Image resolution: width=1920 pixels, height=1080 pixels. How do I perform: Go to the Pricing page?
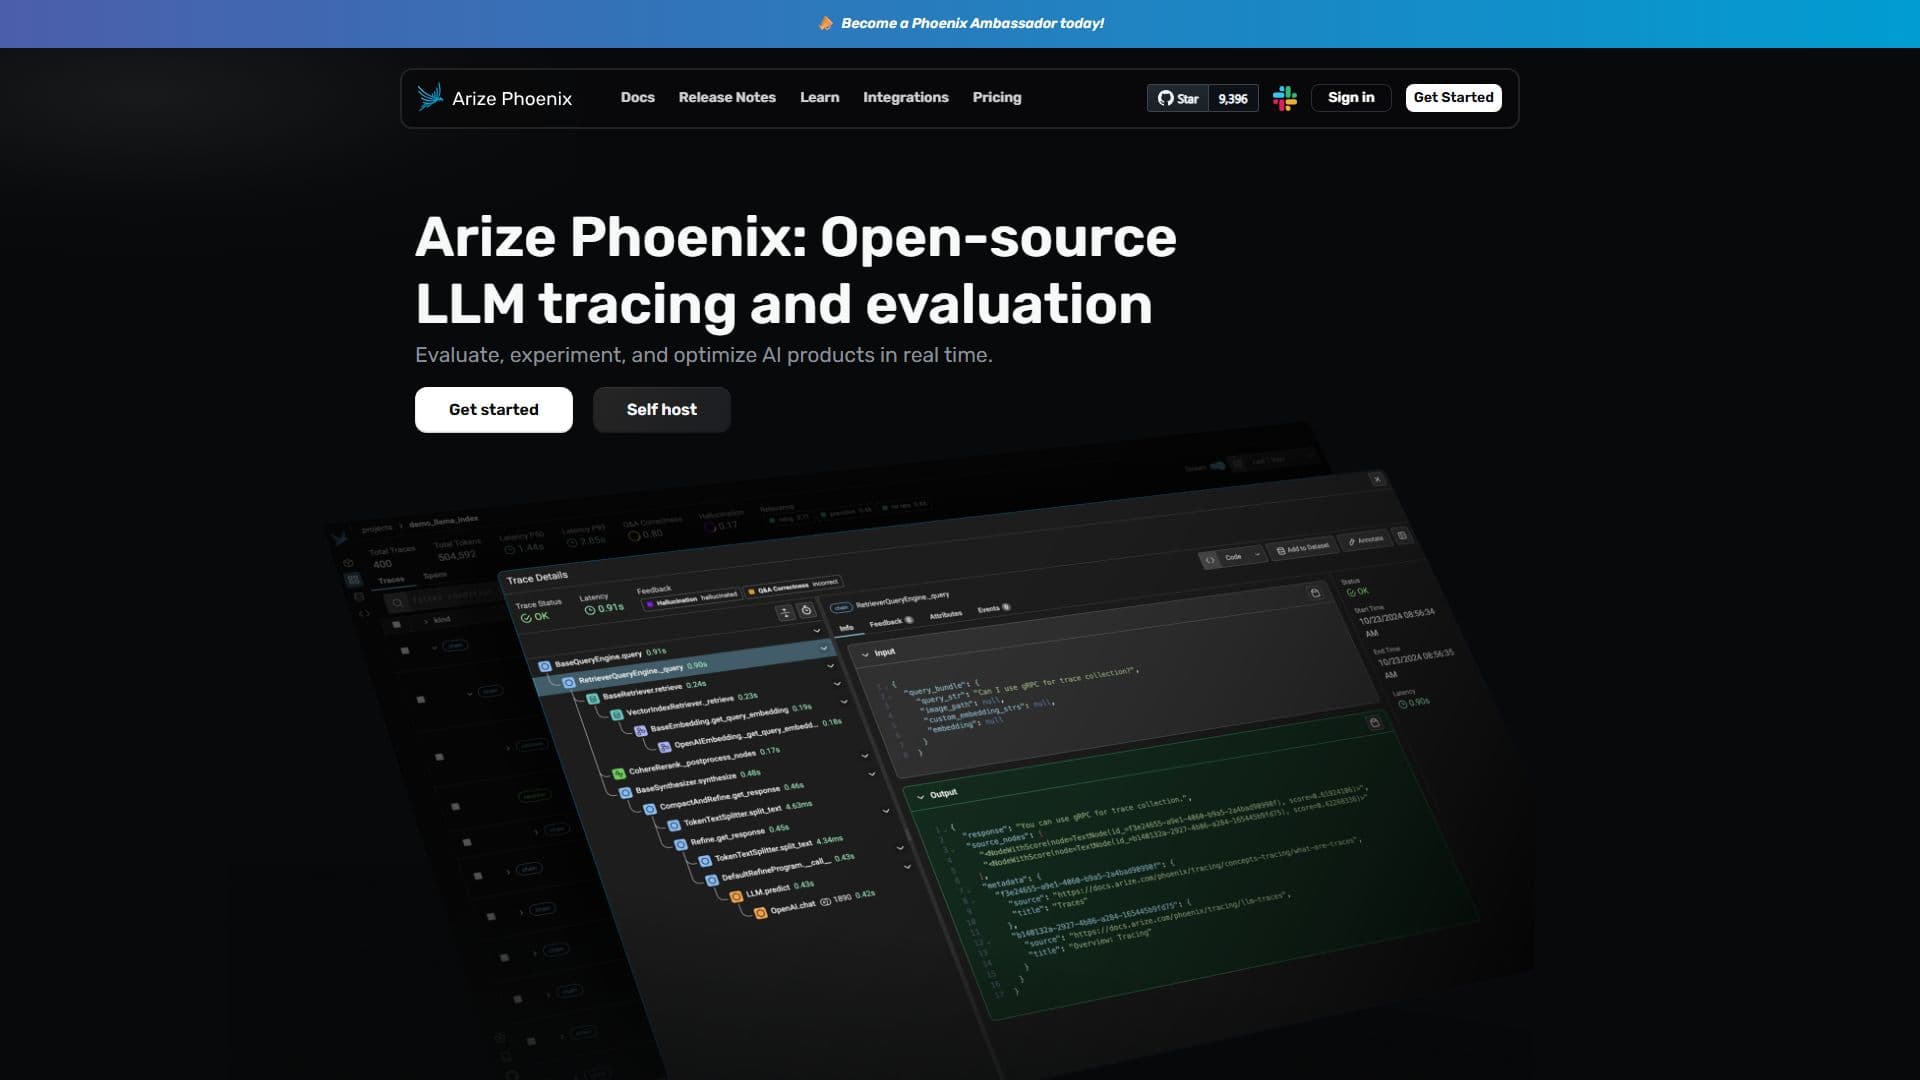point(996,97)
